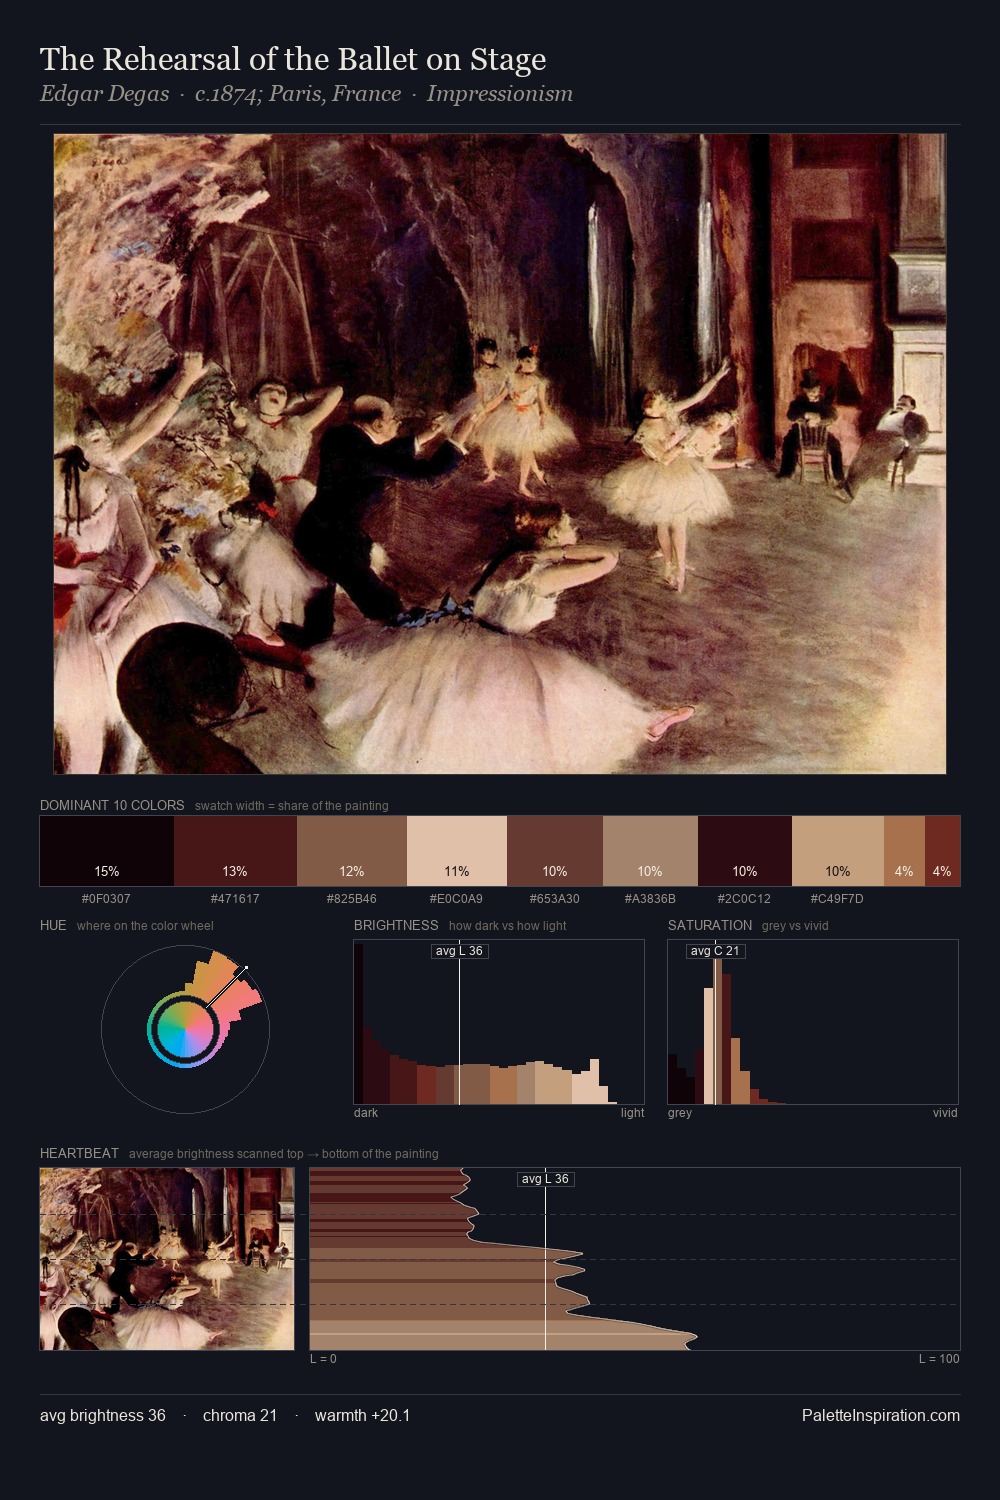This screenshot has width=1000, height=1500.
Task: Click the Impressionism style label
Action: tap(500, 94)
